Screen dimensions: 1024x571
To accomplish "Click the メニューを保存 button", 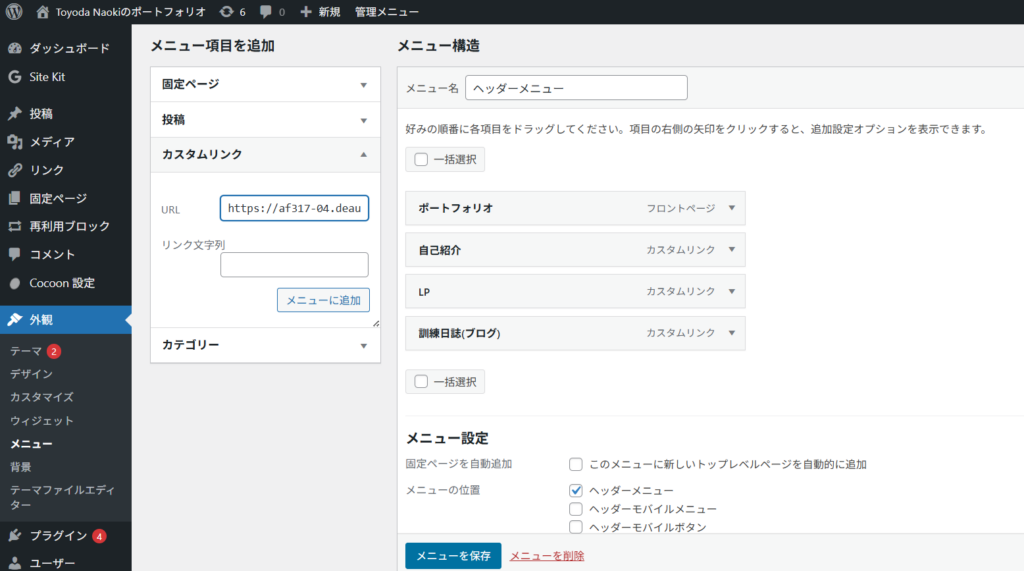I will (x=453, y=556).
